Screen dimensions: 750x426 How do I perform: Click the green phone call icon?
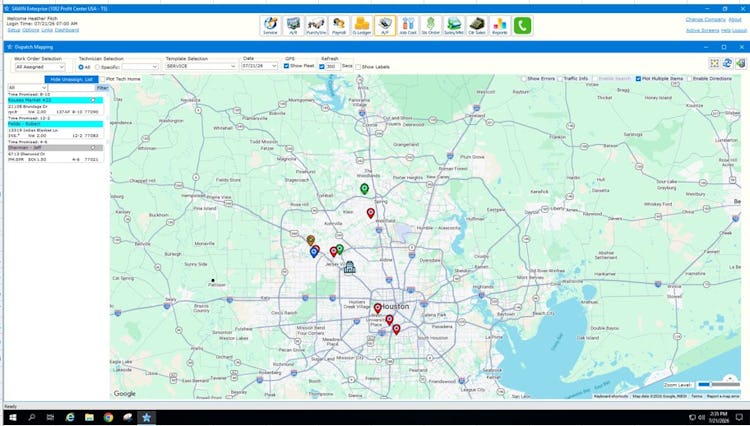click(x=522, y=25)
